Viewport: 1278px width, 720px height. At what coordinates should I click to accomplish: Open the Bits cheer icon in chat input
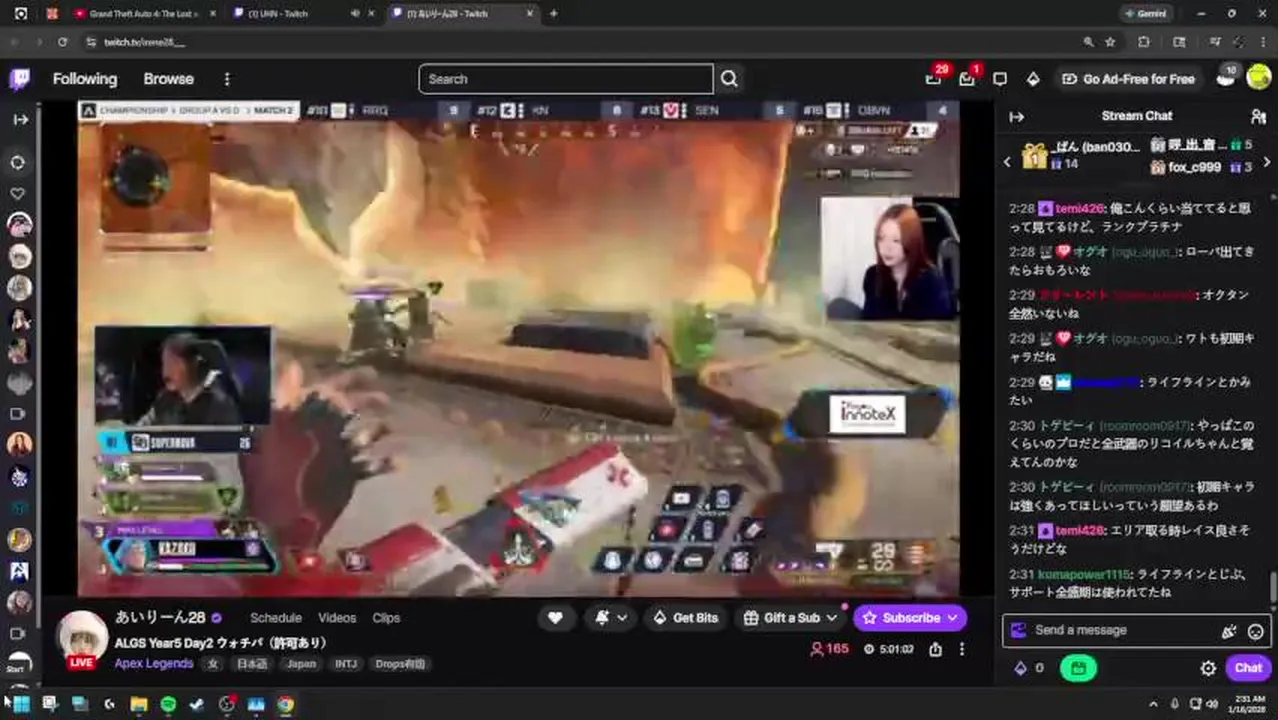click(x=1229, y=631)
